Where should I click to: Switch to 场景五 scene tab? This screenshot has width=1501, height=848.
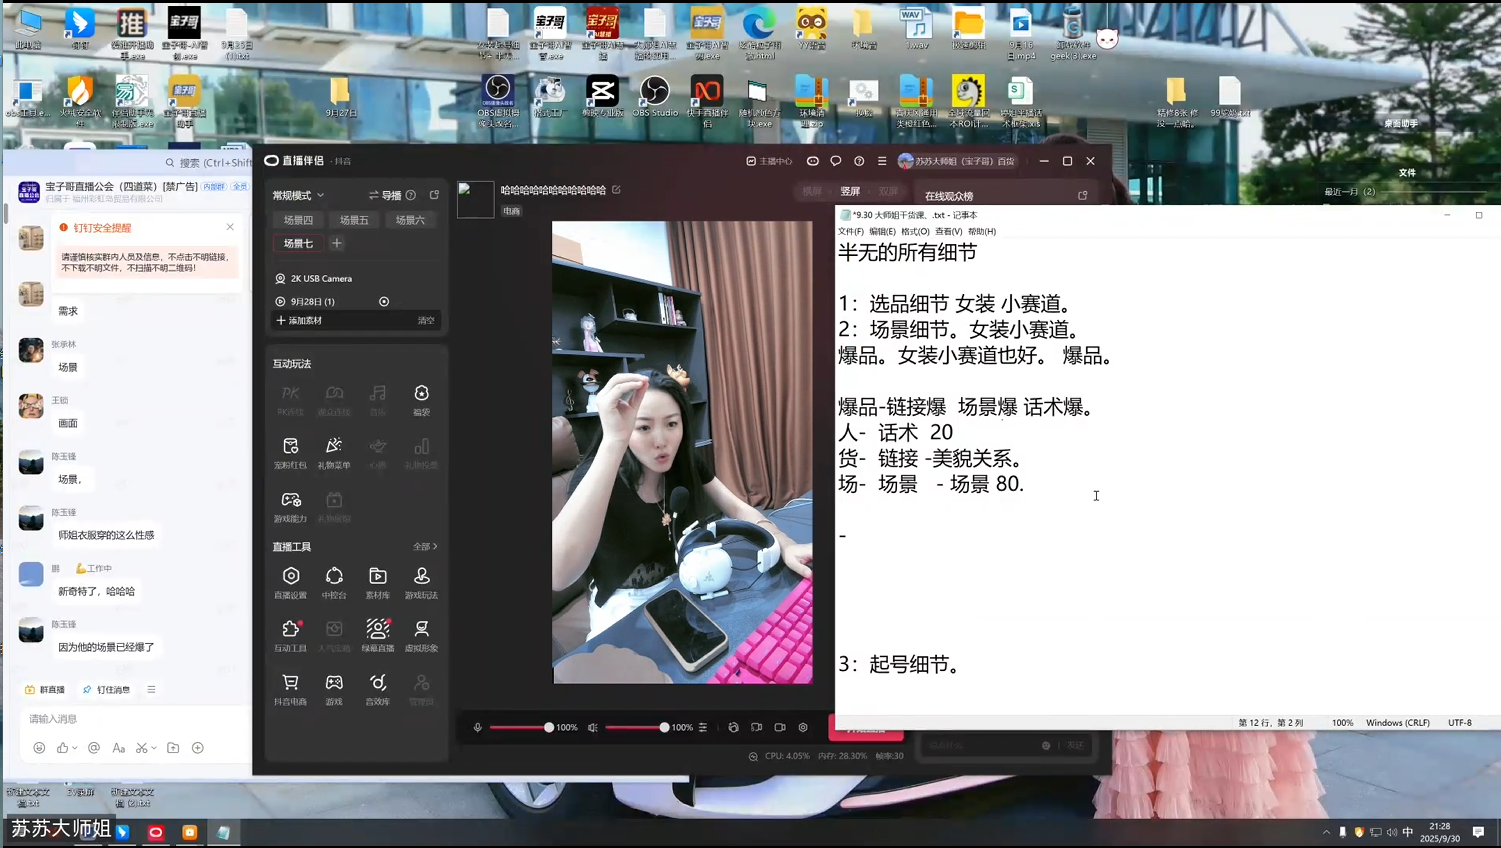(354, 220)
